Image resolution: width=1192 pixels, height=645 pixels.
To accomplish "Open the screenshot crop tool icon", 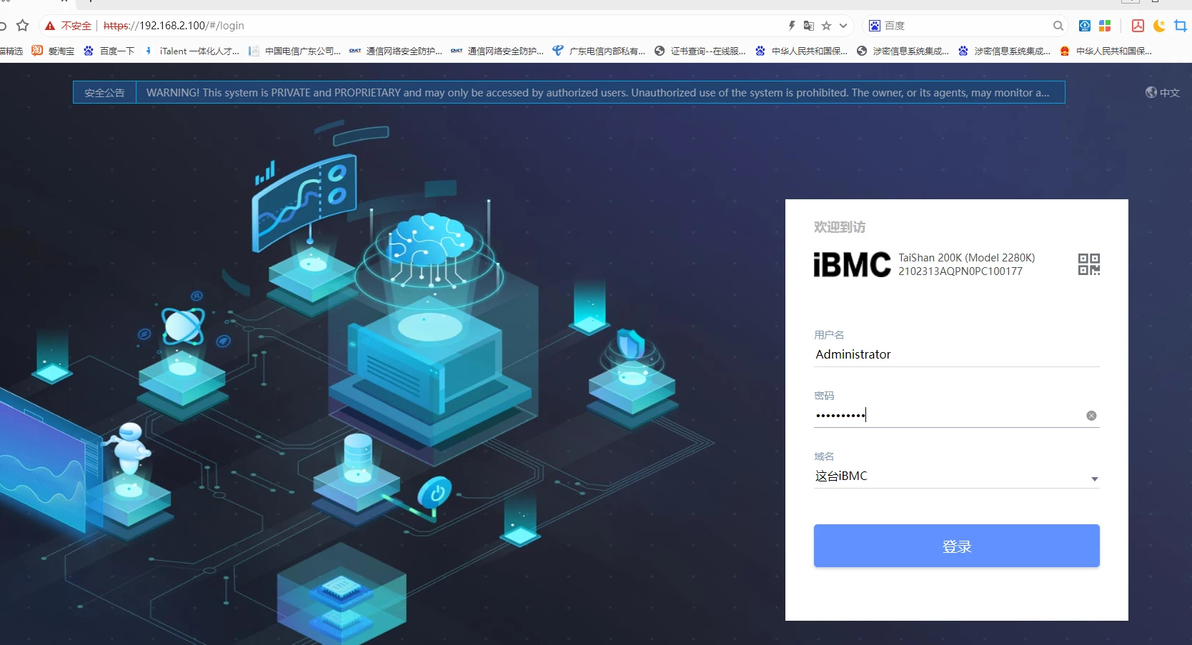I will [1181, 26].
